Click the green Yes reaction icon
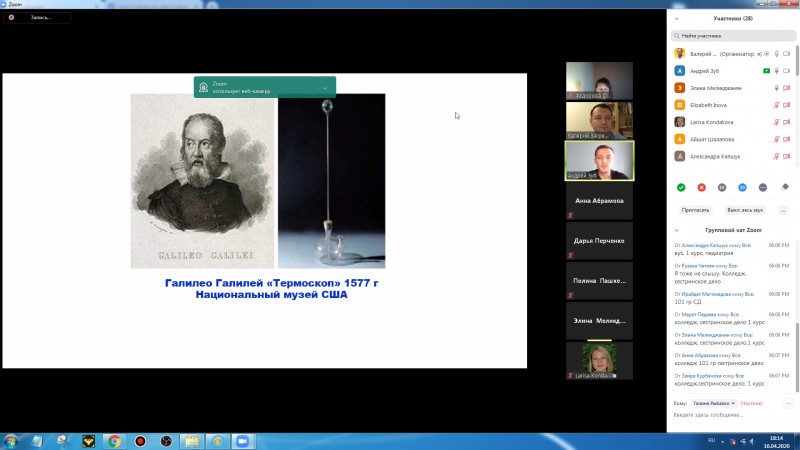The image size is (800, 450). (681, 188)
